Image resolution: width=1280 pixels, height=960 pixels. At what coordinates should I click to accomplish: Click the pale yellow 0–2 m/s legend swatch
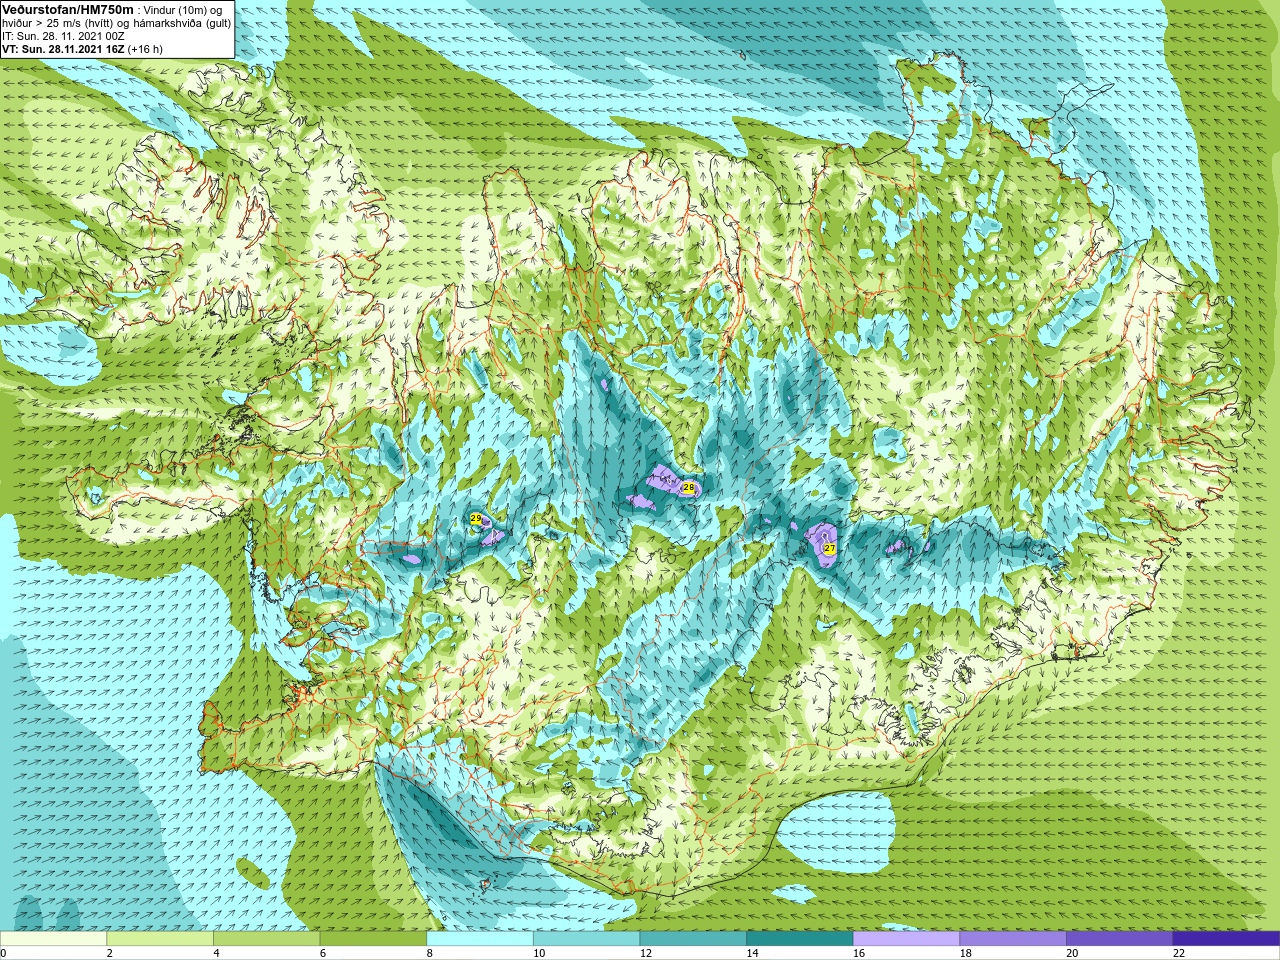pyautogui.click(x=53, y=939)
